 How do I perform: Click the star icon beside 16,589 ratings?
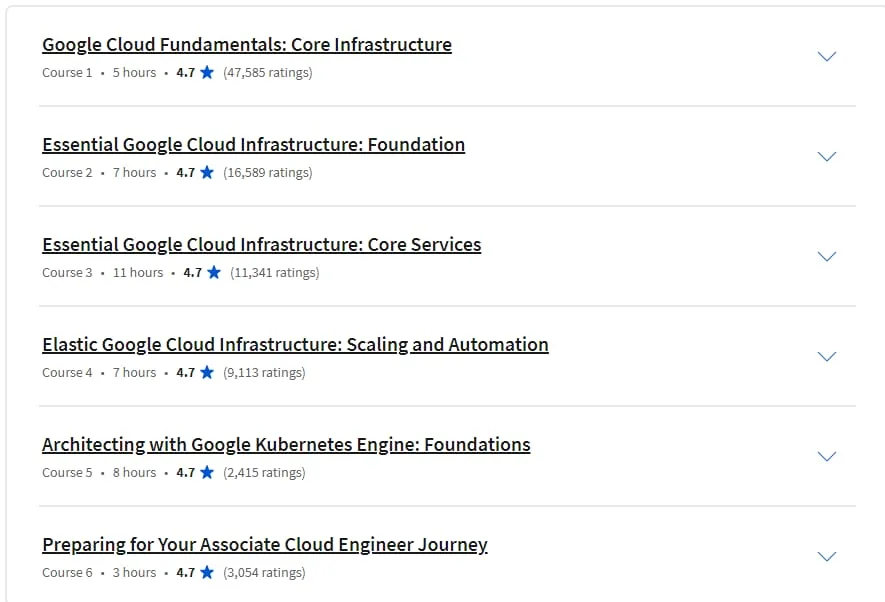(x=207, y=172)
